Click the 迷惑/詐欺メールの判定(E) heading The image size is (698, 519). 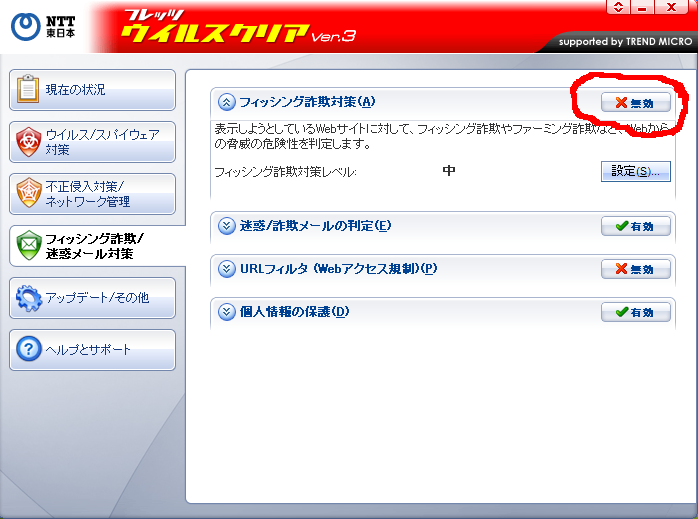pyautogui.click(x=315, y=226)
